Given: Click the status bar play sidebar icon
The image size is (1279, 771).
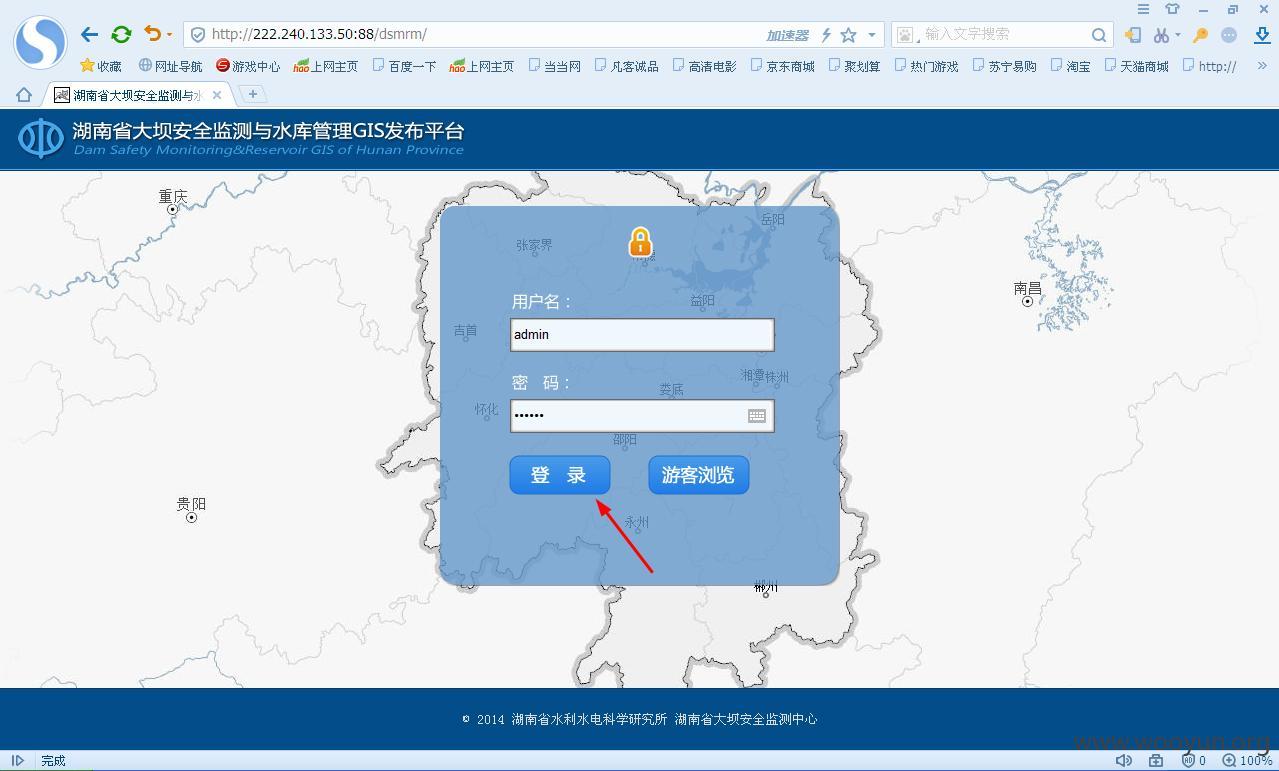Looking at the screenshot, I should click(17, 761).
